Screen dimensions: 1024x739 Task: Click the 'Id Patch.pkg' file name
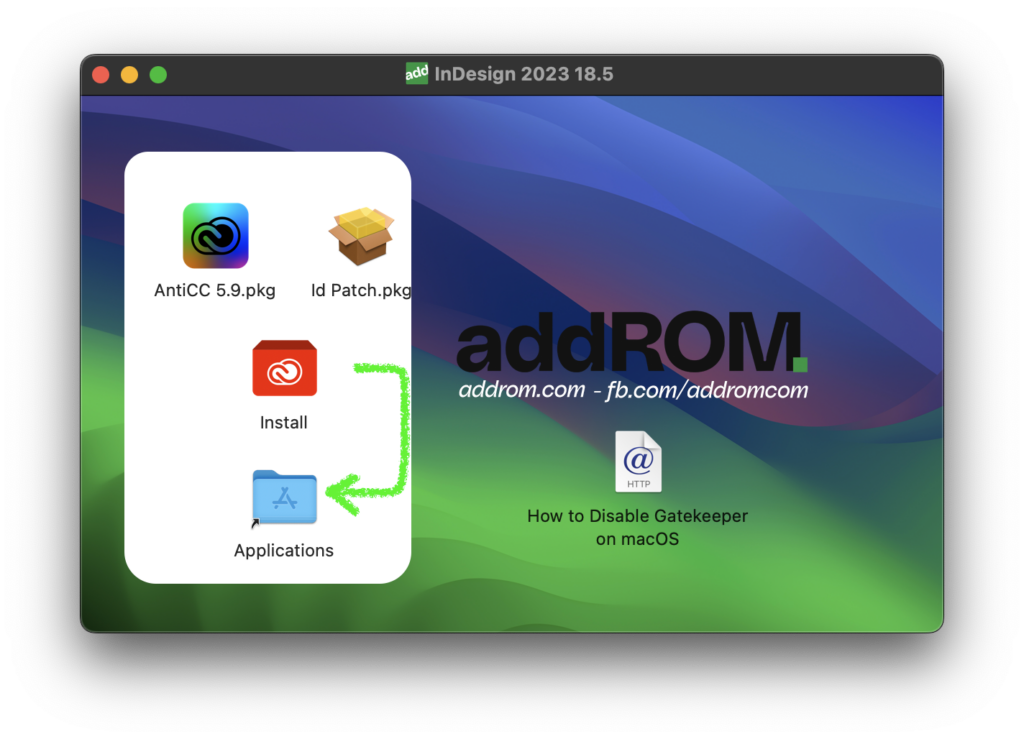pyautogui.click(x=361, y=291)
